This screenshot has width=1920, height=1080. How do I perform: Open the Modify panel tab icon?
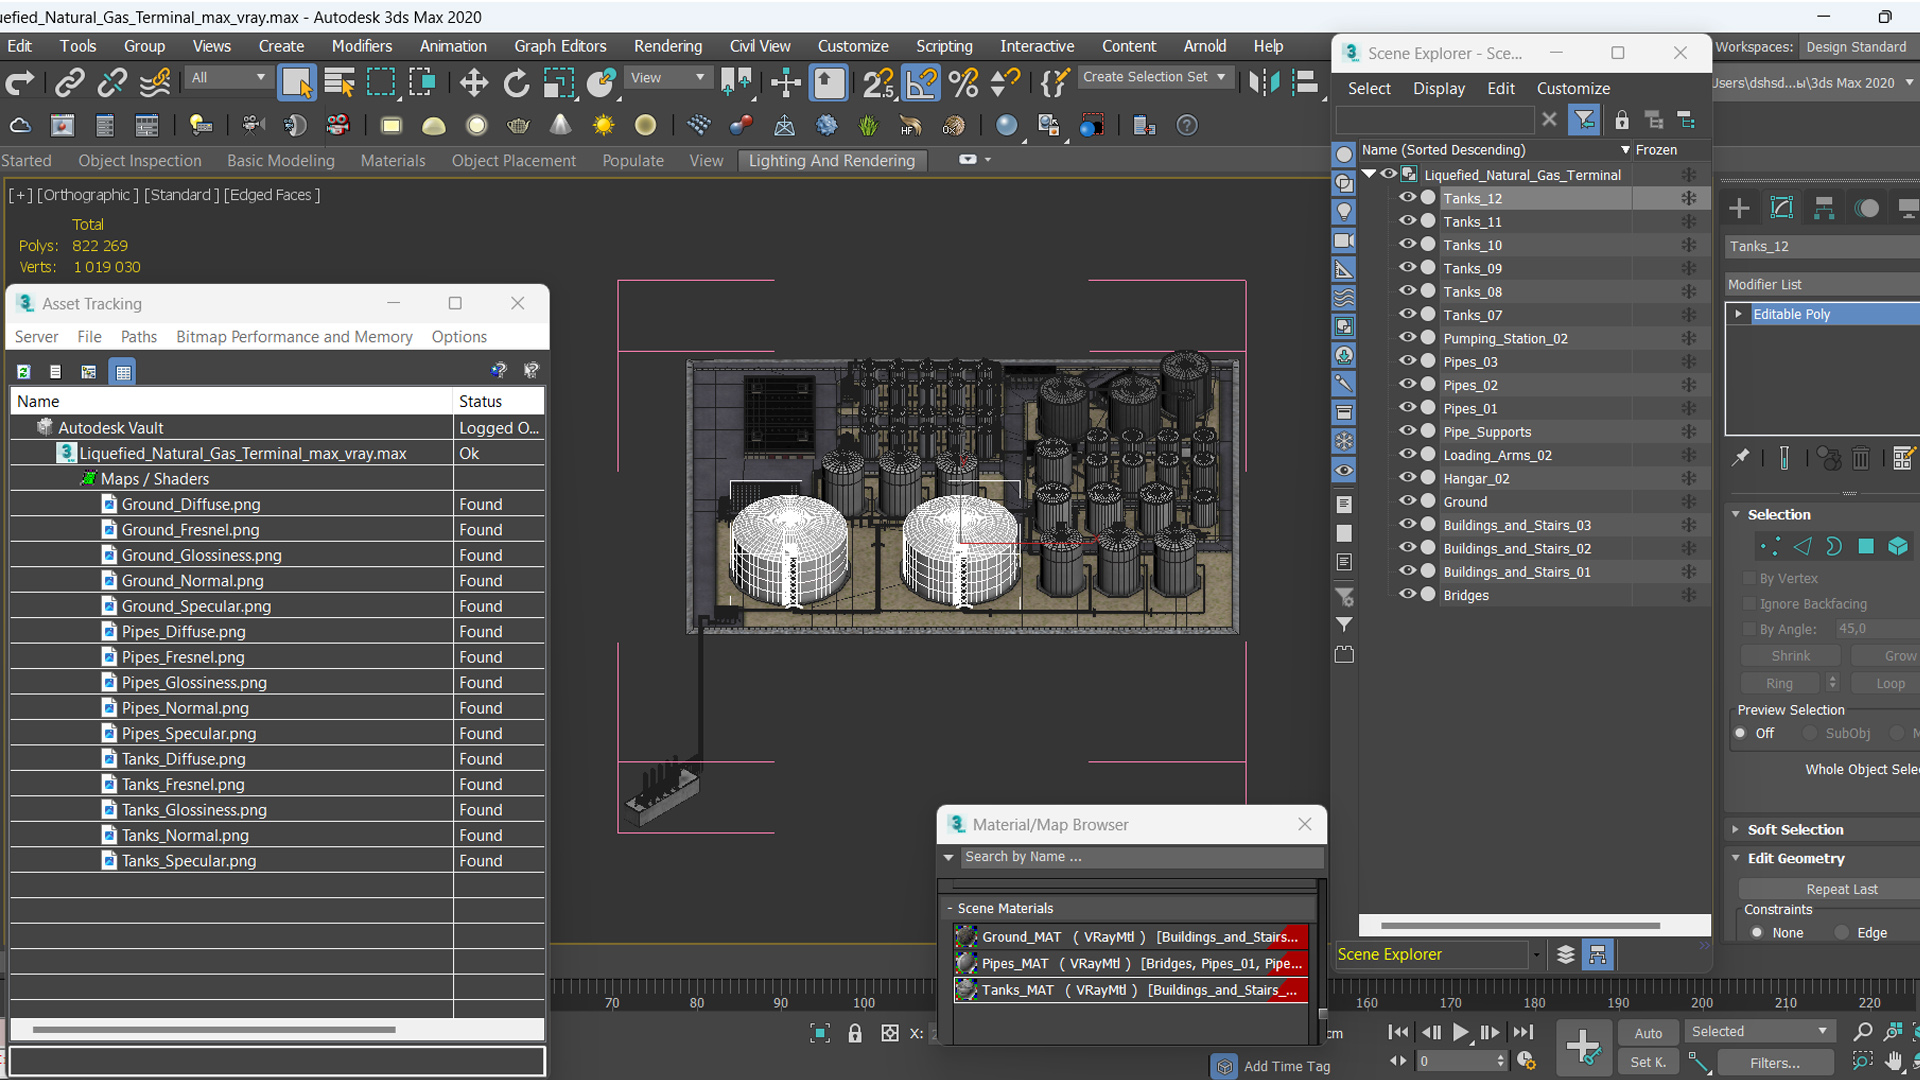click(x=1782, y=208)
